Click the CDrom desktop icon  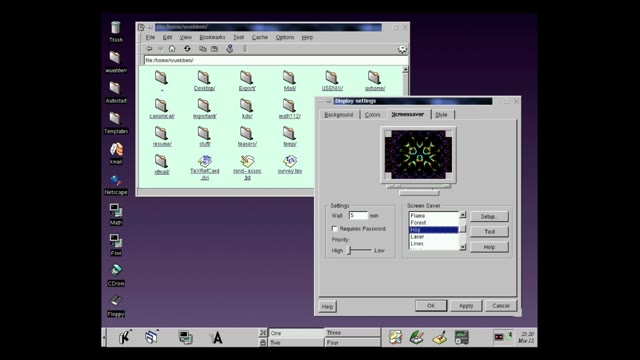click(x=116, y=276)
